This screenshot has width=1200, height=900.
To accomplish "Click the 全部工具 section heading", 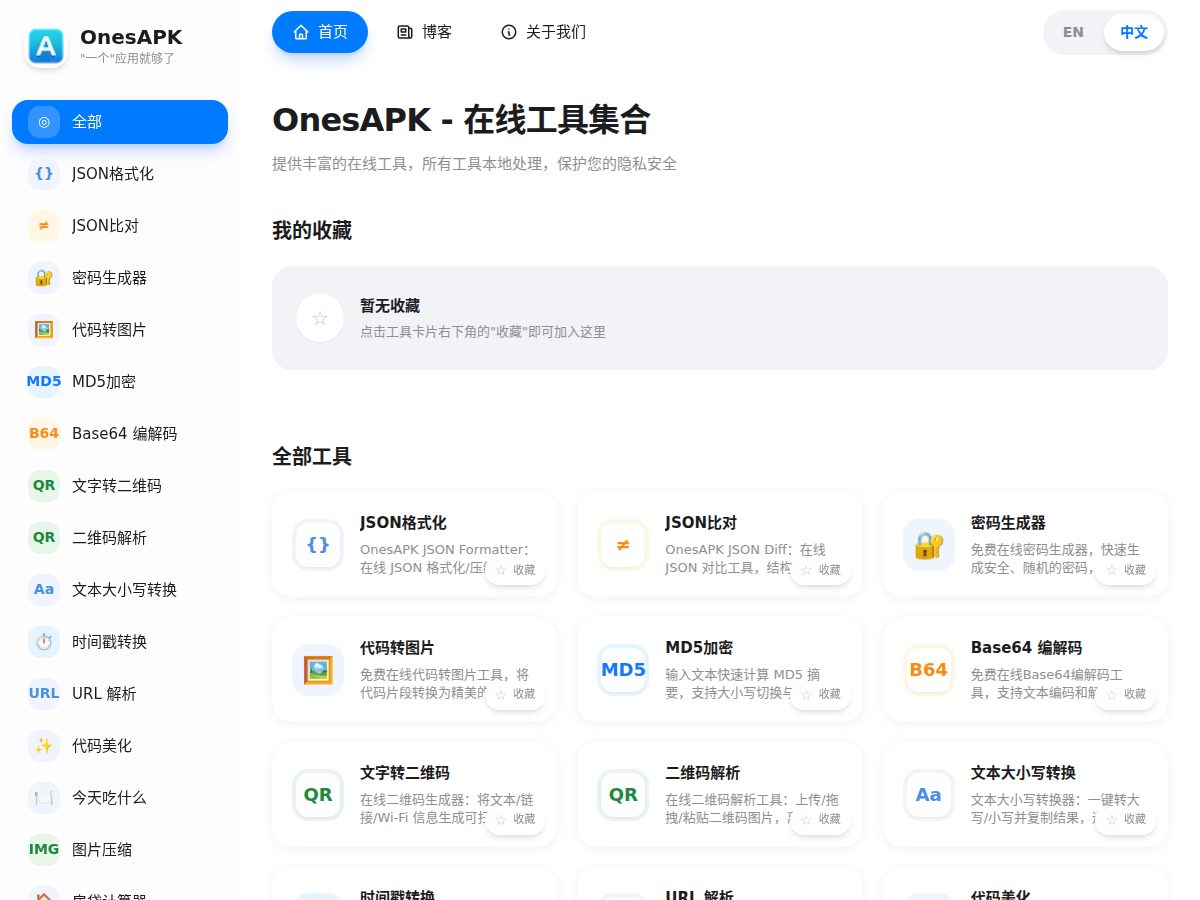I will coord(312,457).
